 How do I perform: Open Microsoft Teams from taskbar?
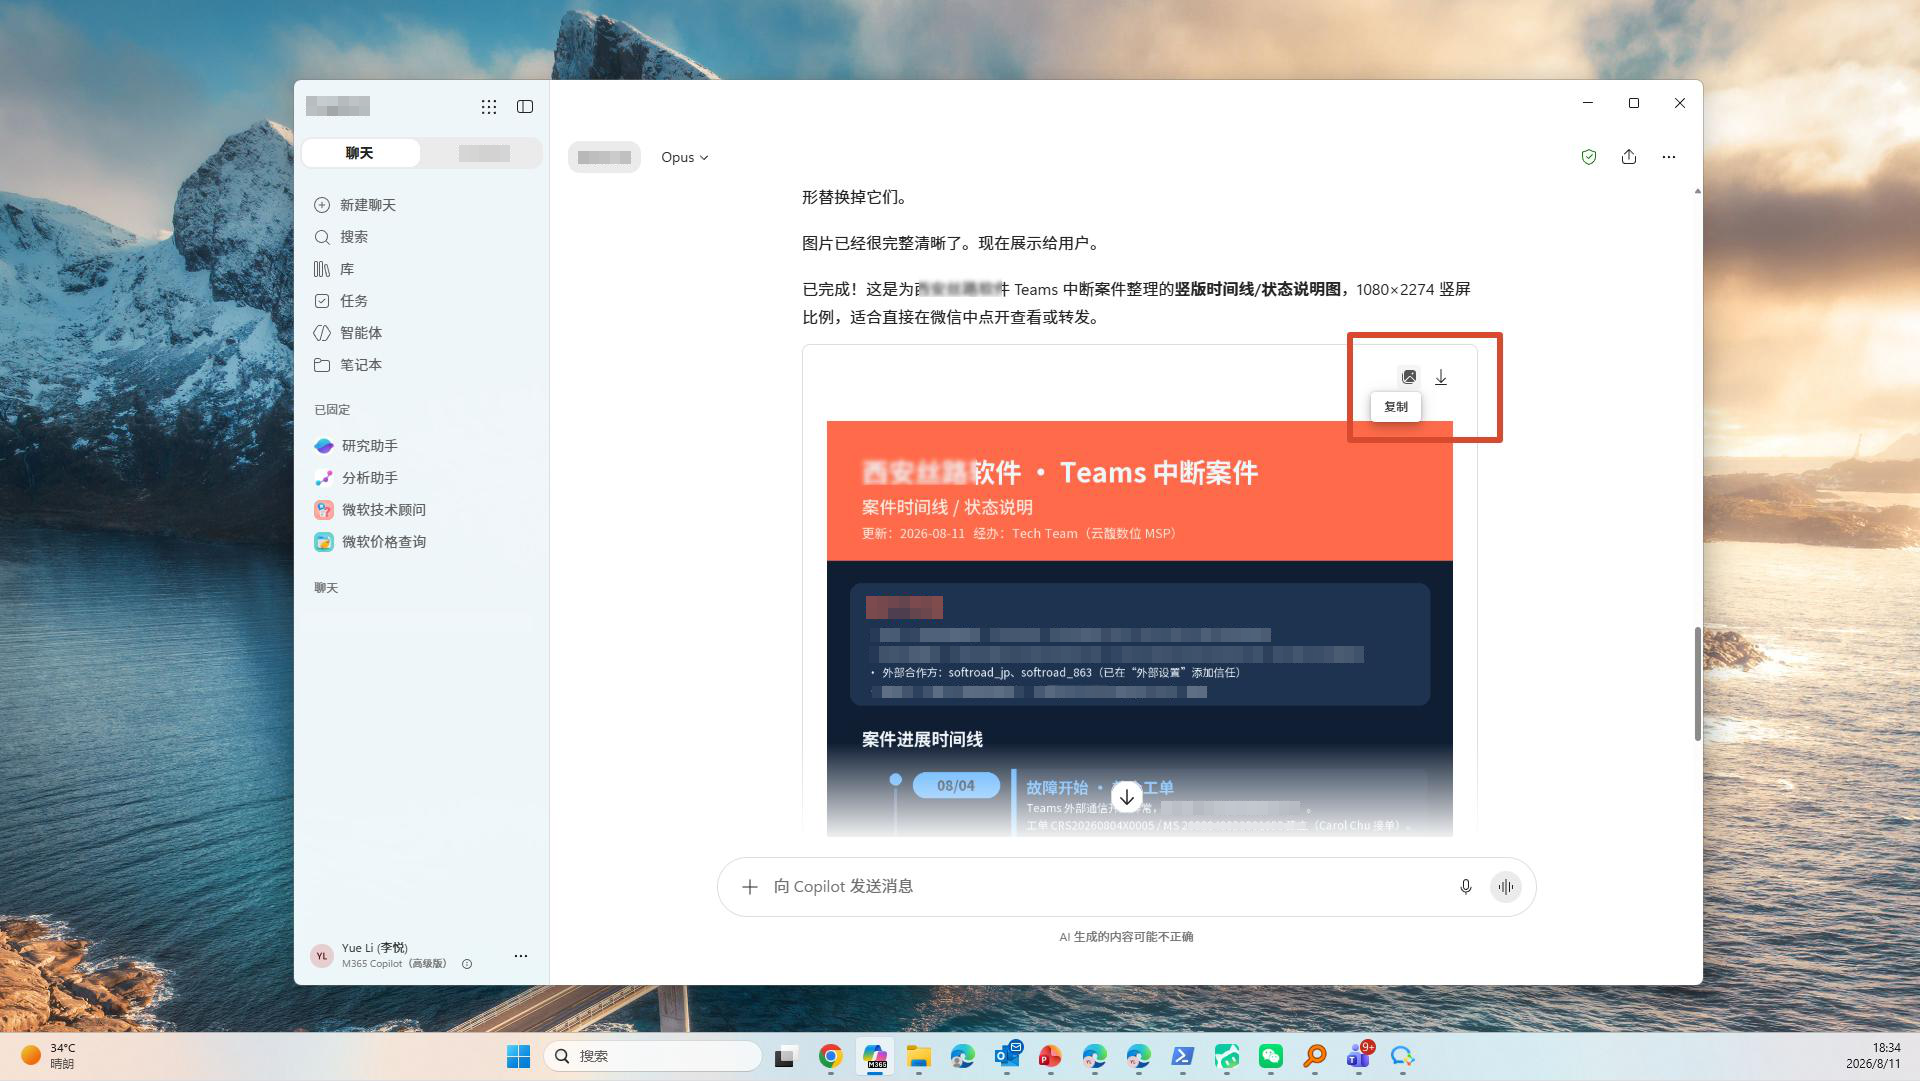coord(1359,1056)
